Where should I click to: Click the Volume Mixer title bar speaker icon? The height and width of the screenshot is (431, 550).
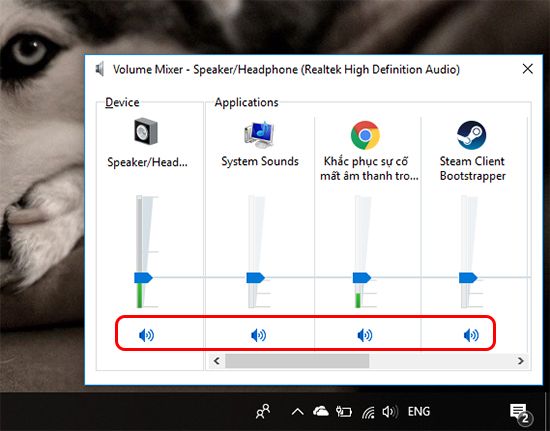click(100, 69)
